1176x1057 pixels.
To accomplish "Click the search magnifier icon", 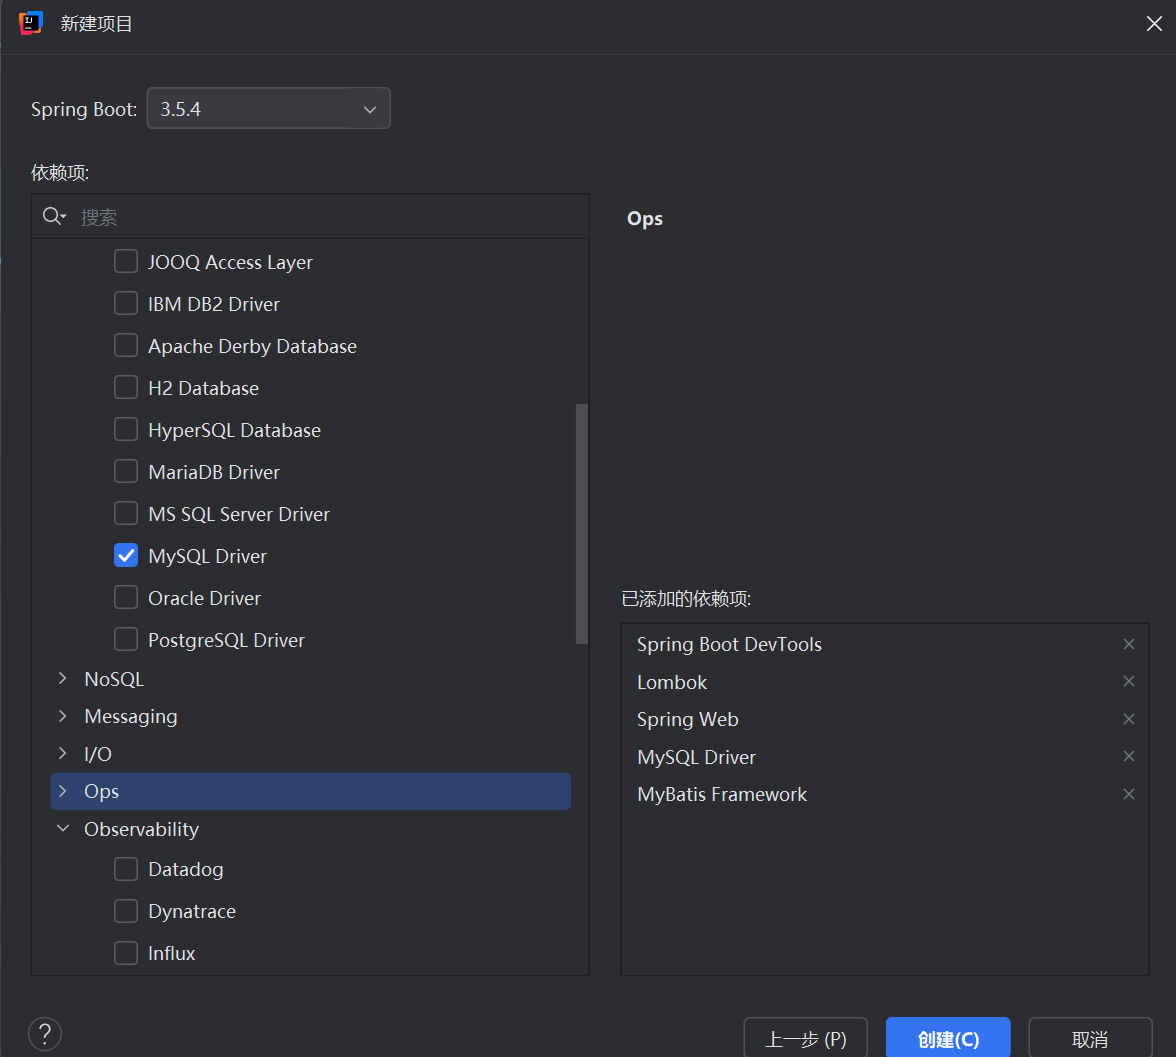I will 53,217.
